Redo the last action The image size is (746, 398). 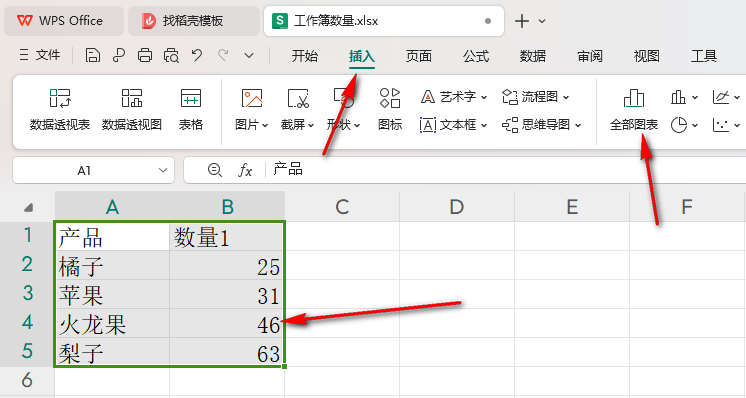(x=223, y=56)
